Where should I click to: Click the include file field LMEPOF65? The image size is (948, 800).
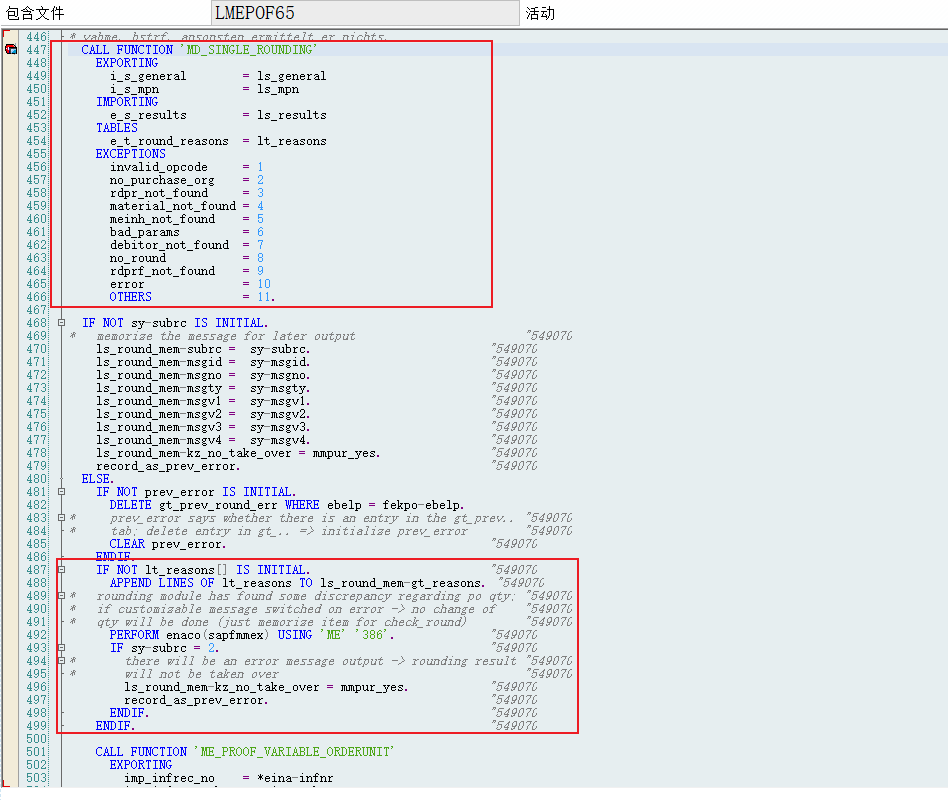coord(365,13)
